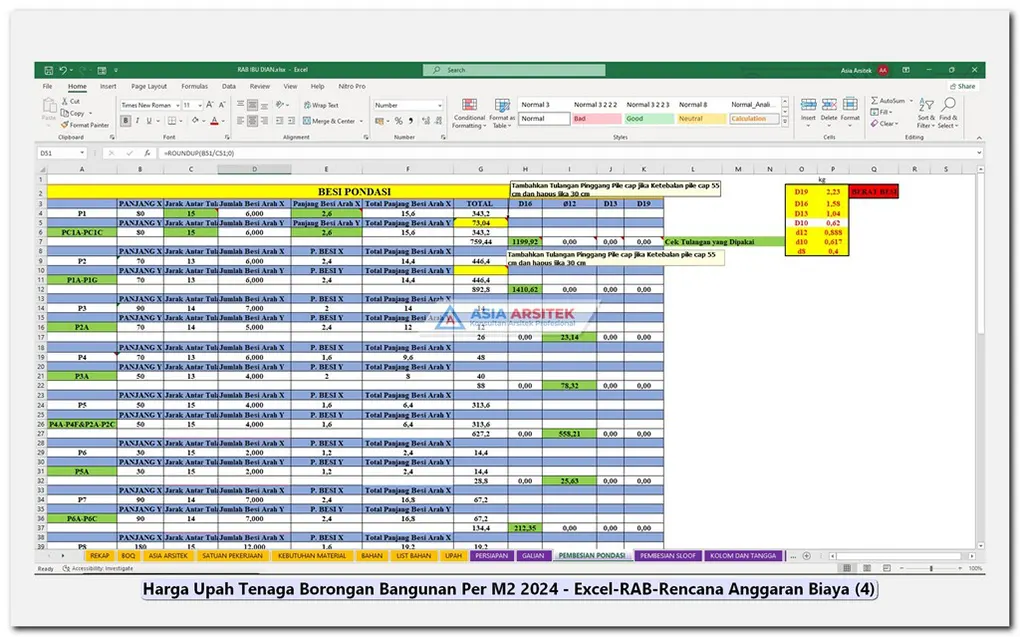The width and height of the screenshot is (1020, 637).
Task: Toggle underline formatting
Action: click(149, 121)
